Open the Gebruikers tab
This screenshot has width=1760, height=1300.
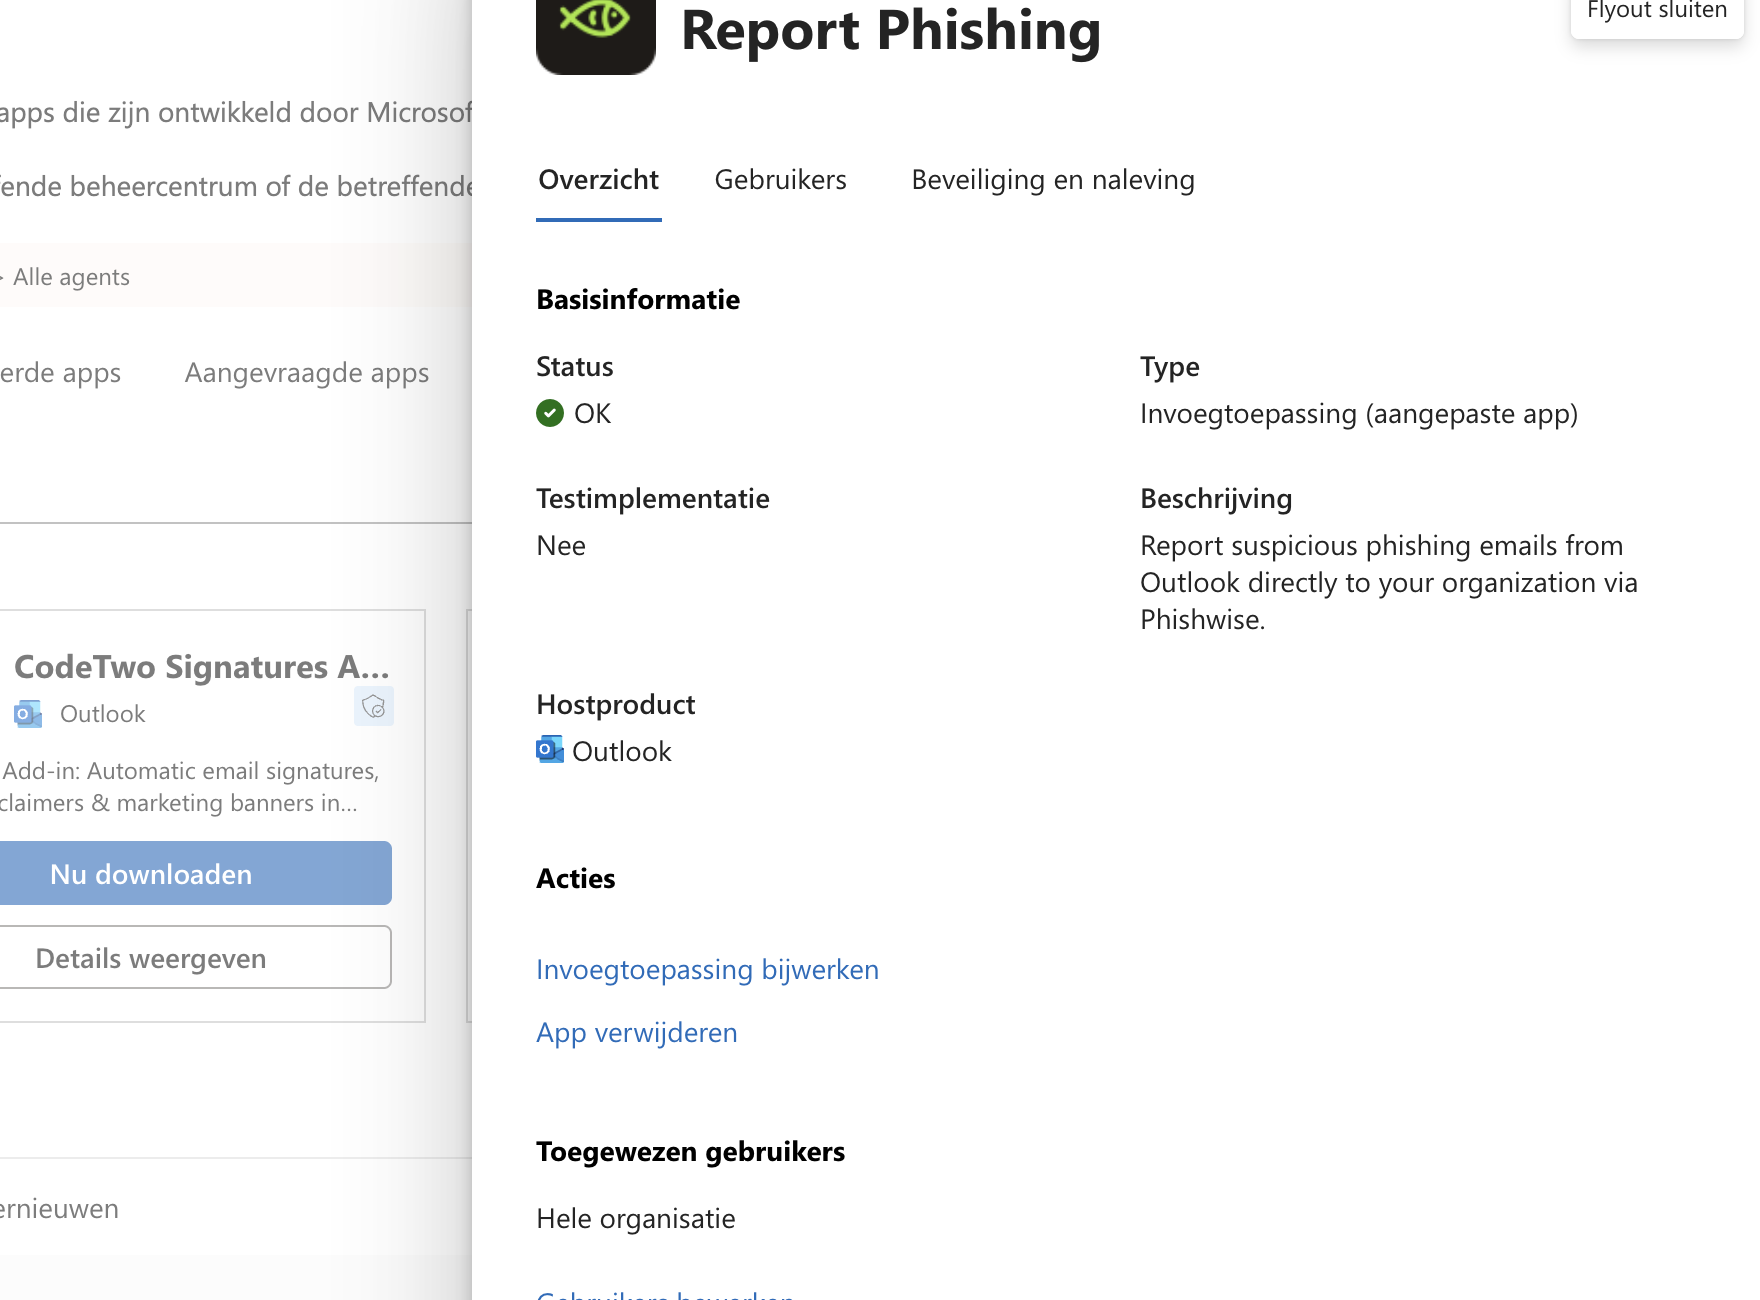click(x=781, y=180)
